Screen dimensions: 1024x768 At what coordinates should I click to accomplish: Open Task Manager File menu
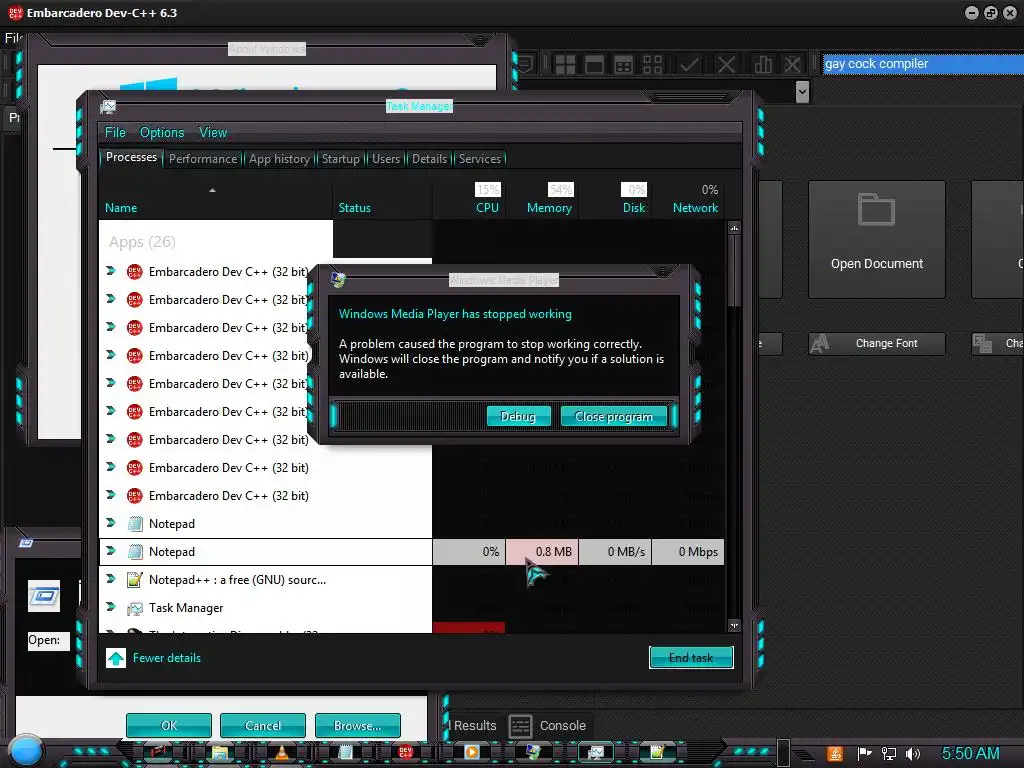(115, 133)
